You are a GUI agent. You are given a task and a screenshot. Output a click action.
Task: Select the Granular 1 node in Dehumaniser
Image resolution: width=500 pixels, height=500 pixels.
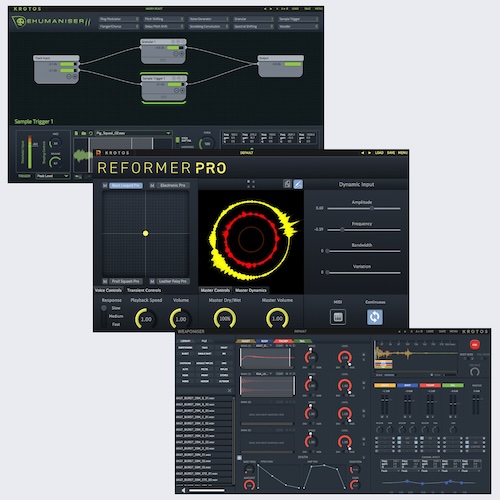click(x=163, y=52)
